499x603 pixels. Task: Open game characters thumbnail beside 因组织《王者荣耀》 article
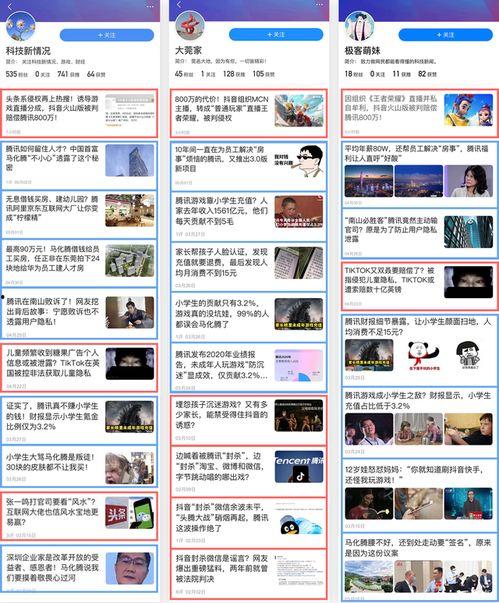[468, 110]
